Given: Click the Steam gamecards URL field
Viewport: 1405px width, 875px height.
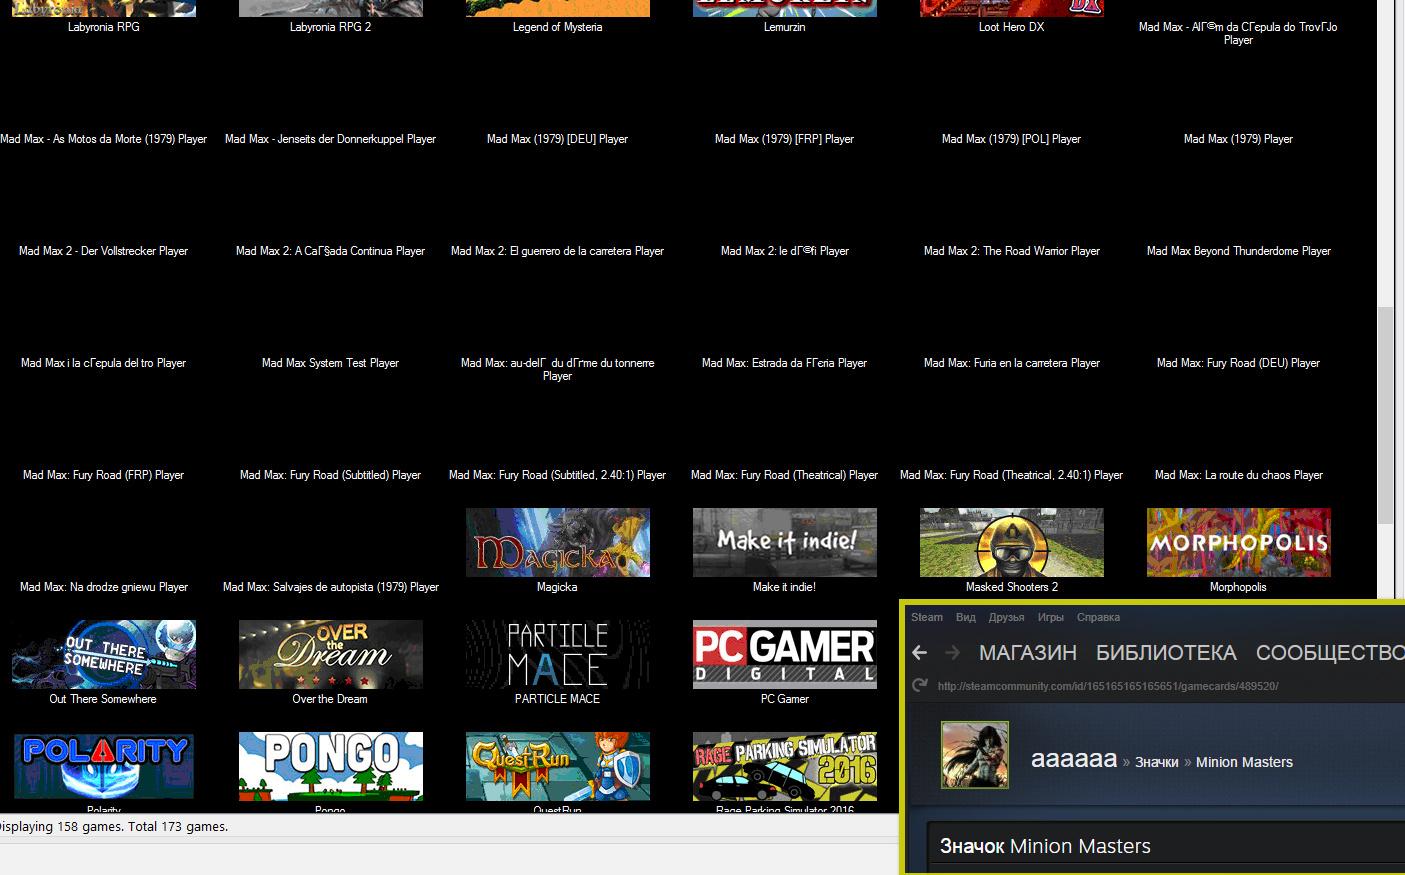Looking at the screenshot, I should (1108, 686).
